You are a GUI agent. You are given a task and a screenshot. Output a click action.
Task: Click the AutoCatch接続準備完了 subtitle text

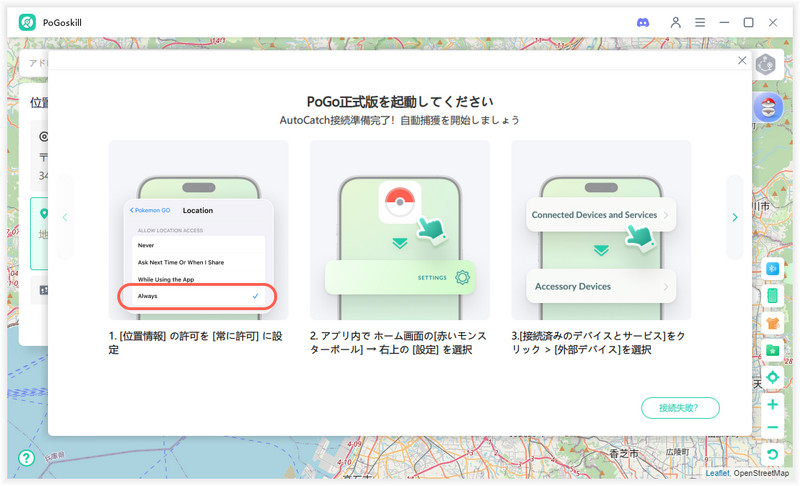point(399,120)
